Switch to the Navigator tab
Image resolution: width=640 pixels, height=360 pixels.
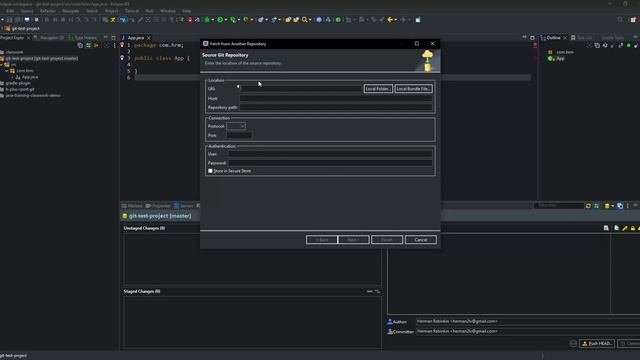click(49, 38)
